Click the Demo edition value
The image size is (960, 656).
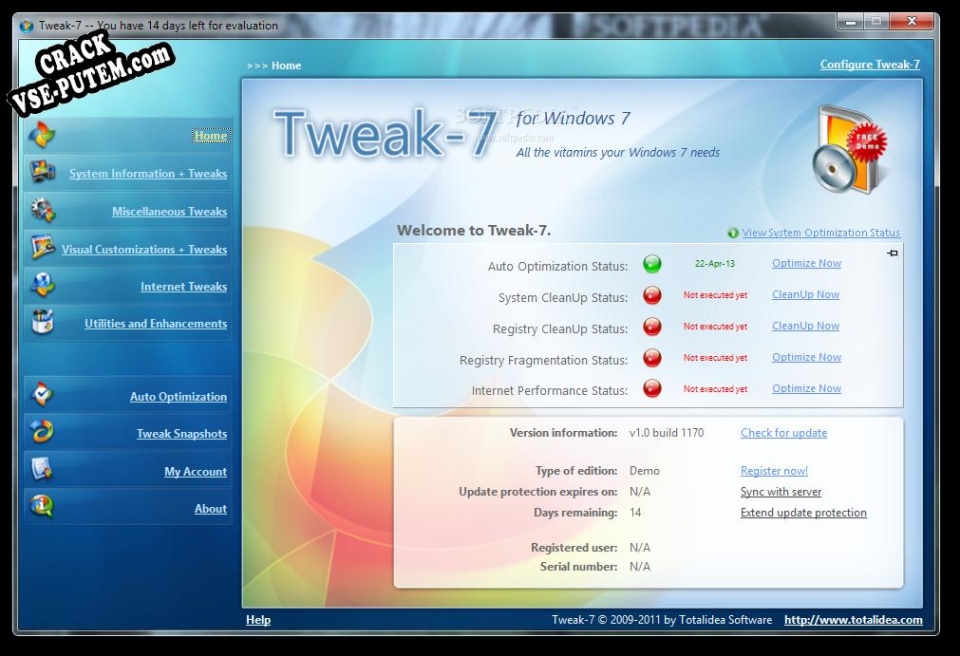point(645,471)
